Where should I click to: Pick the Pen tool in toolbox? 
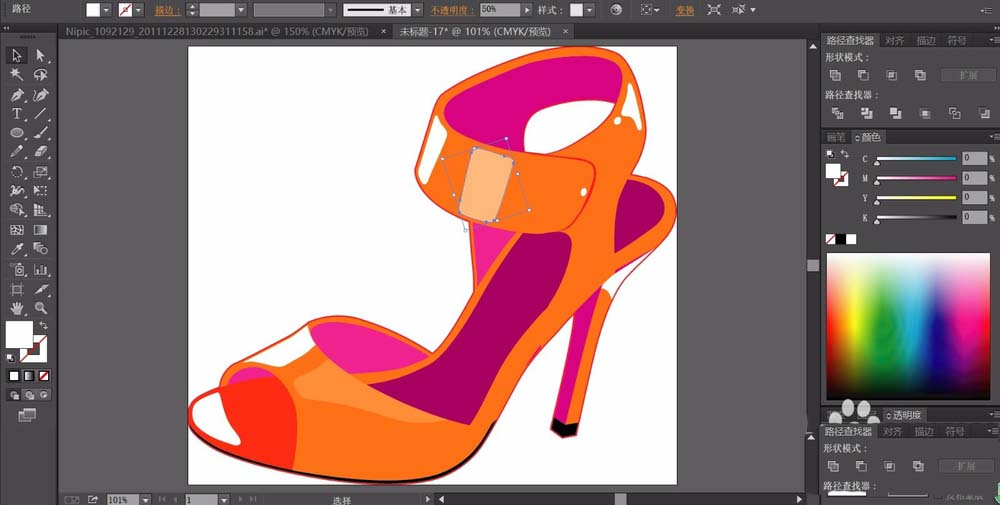[x=17, y=95]
